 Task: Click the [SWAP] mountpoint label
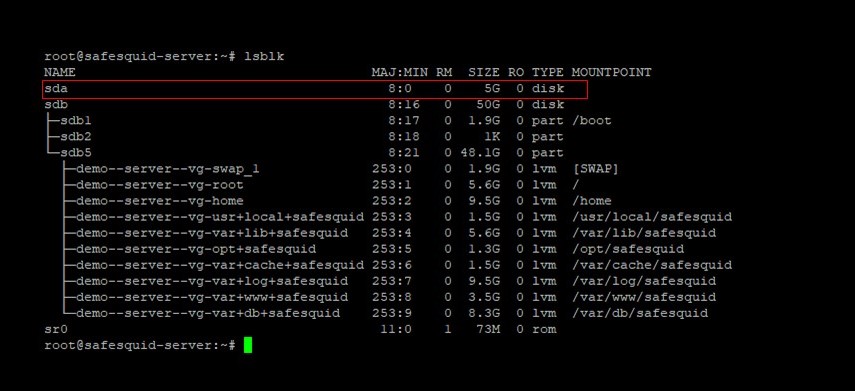pyautogui.click(x=595, y=169)
